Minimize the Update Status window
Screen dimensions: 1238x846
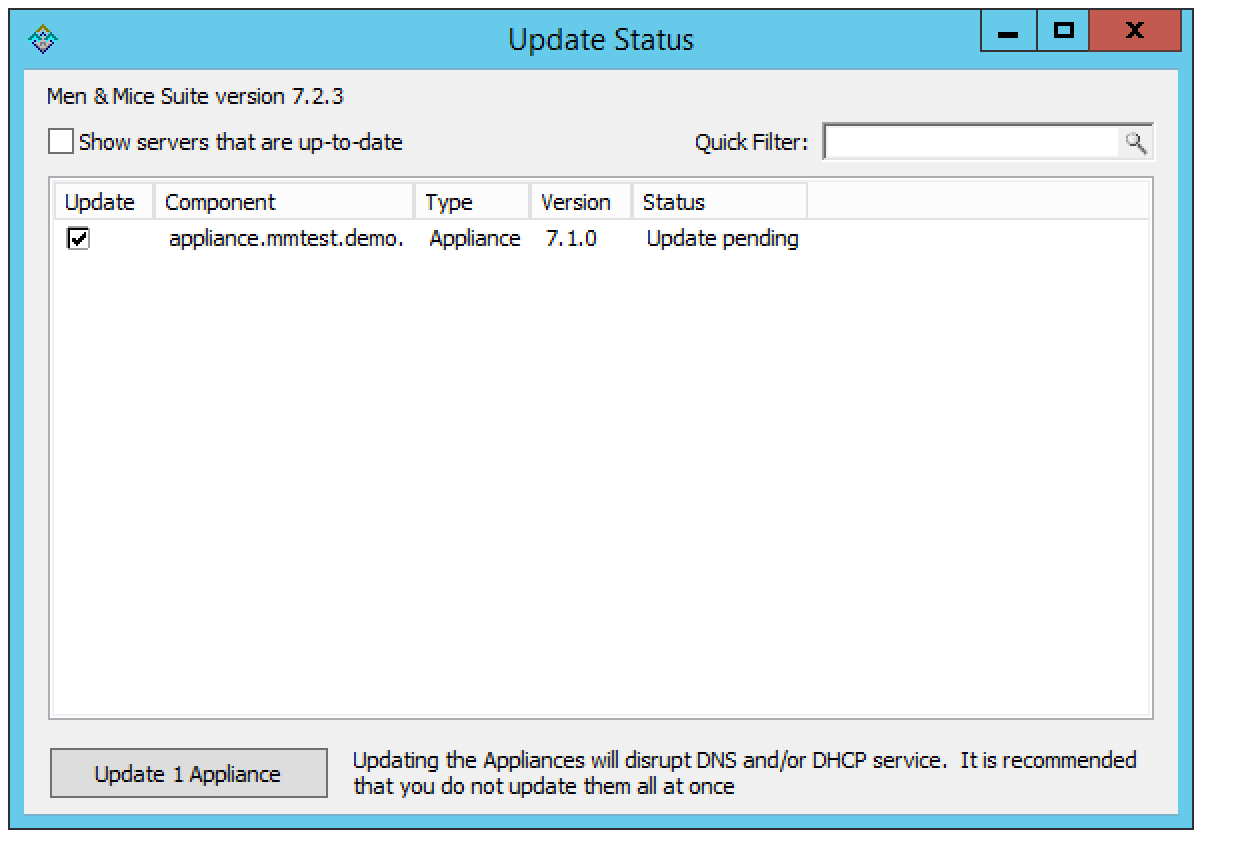coord(1009,32)
